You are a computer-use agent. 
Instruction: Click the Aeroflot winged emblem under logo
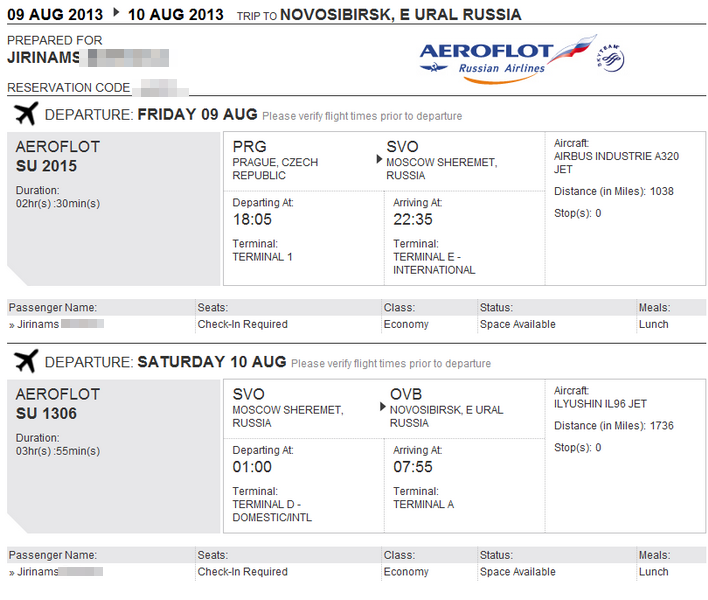click(x=434, y=68)
